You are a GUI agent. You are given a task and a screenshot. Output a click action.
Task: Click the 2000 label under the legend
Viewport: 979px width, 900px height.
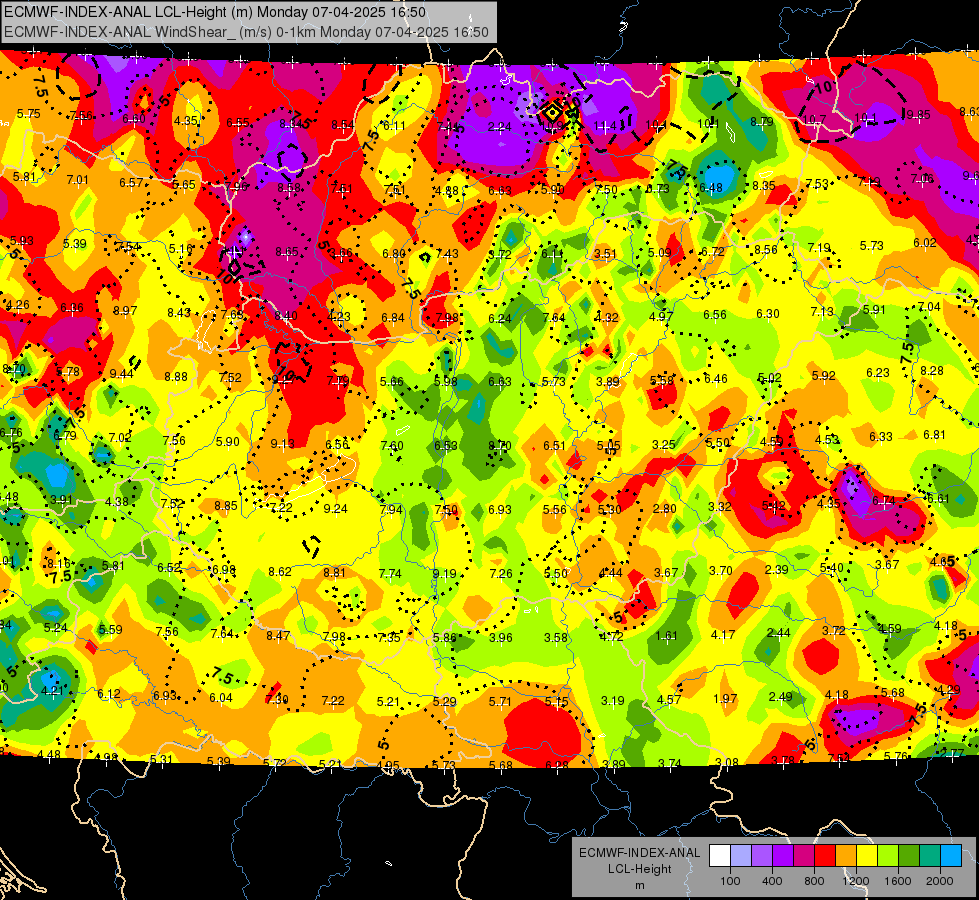(940, 881)
